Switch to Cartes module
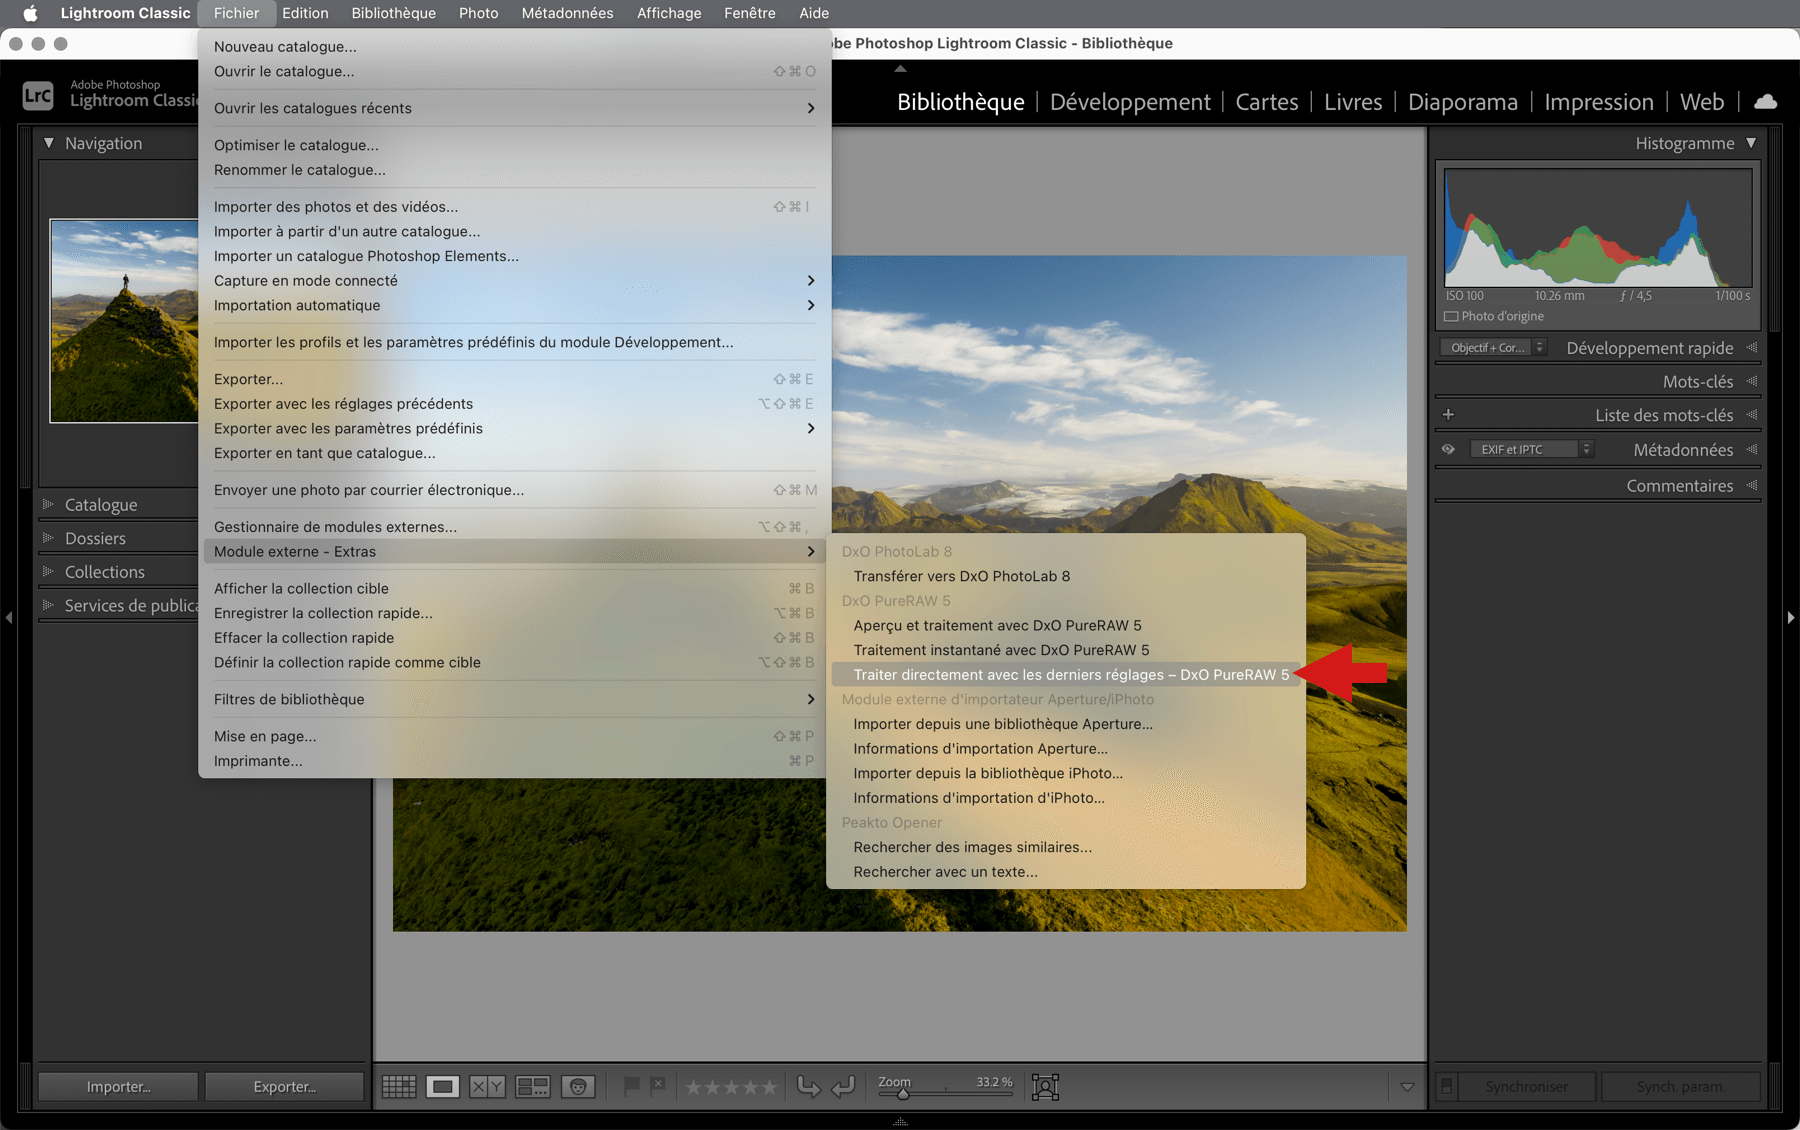Image resolution: width=1800 pixels, height=1130 pixels. point(1266,102)
